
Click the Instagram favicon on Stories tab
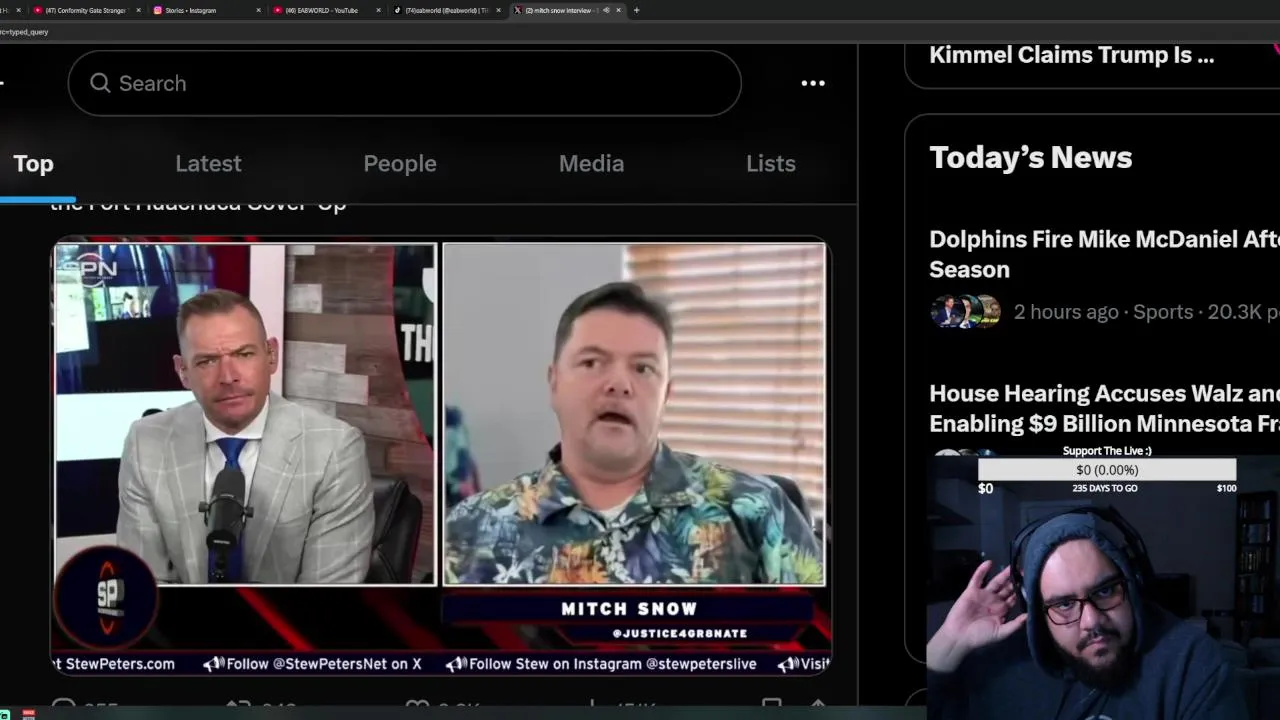click(x=158, y=10)
